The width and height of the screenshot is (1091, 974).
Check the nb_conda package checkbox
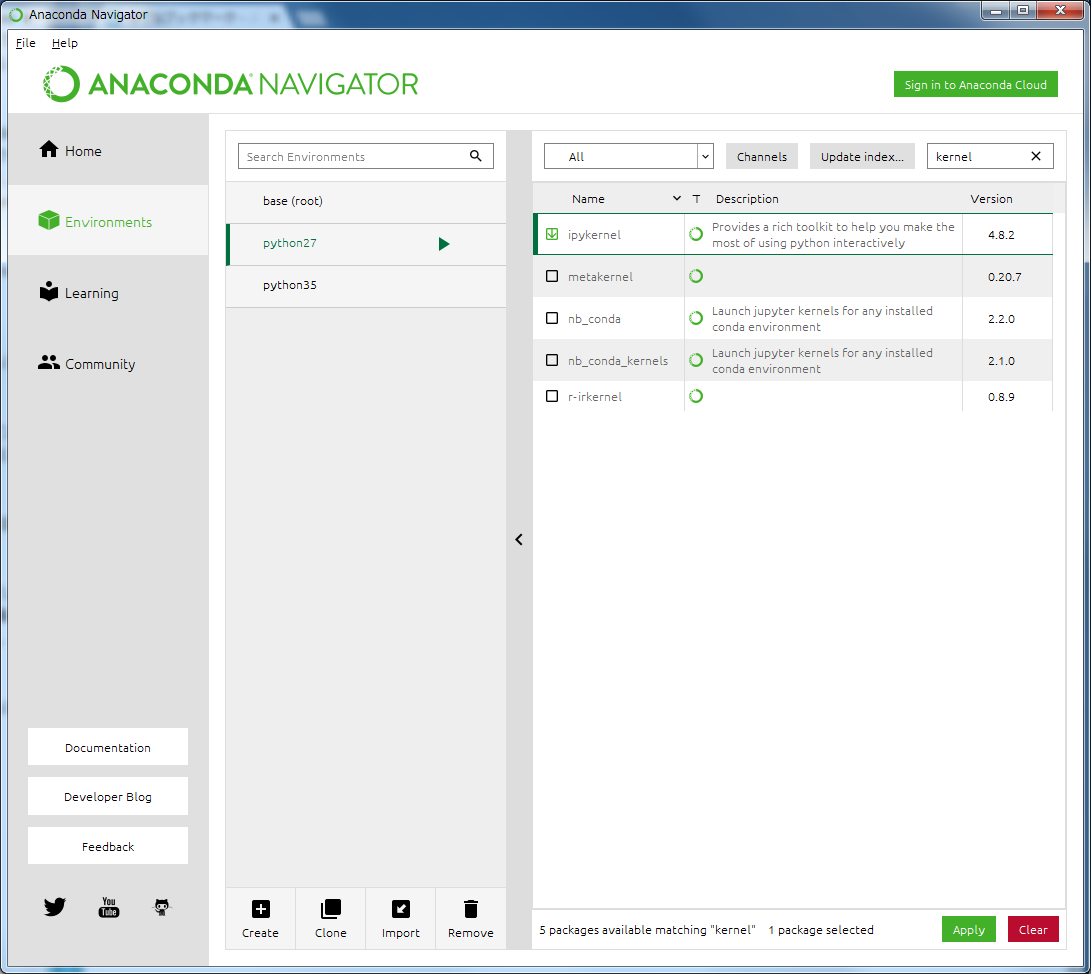tap(552, 318)
